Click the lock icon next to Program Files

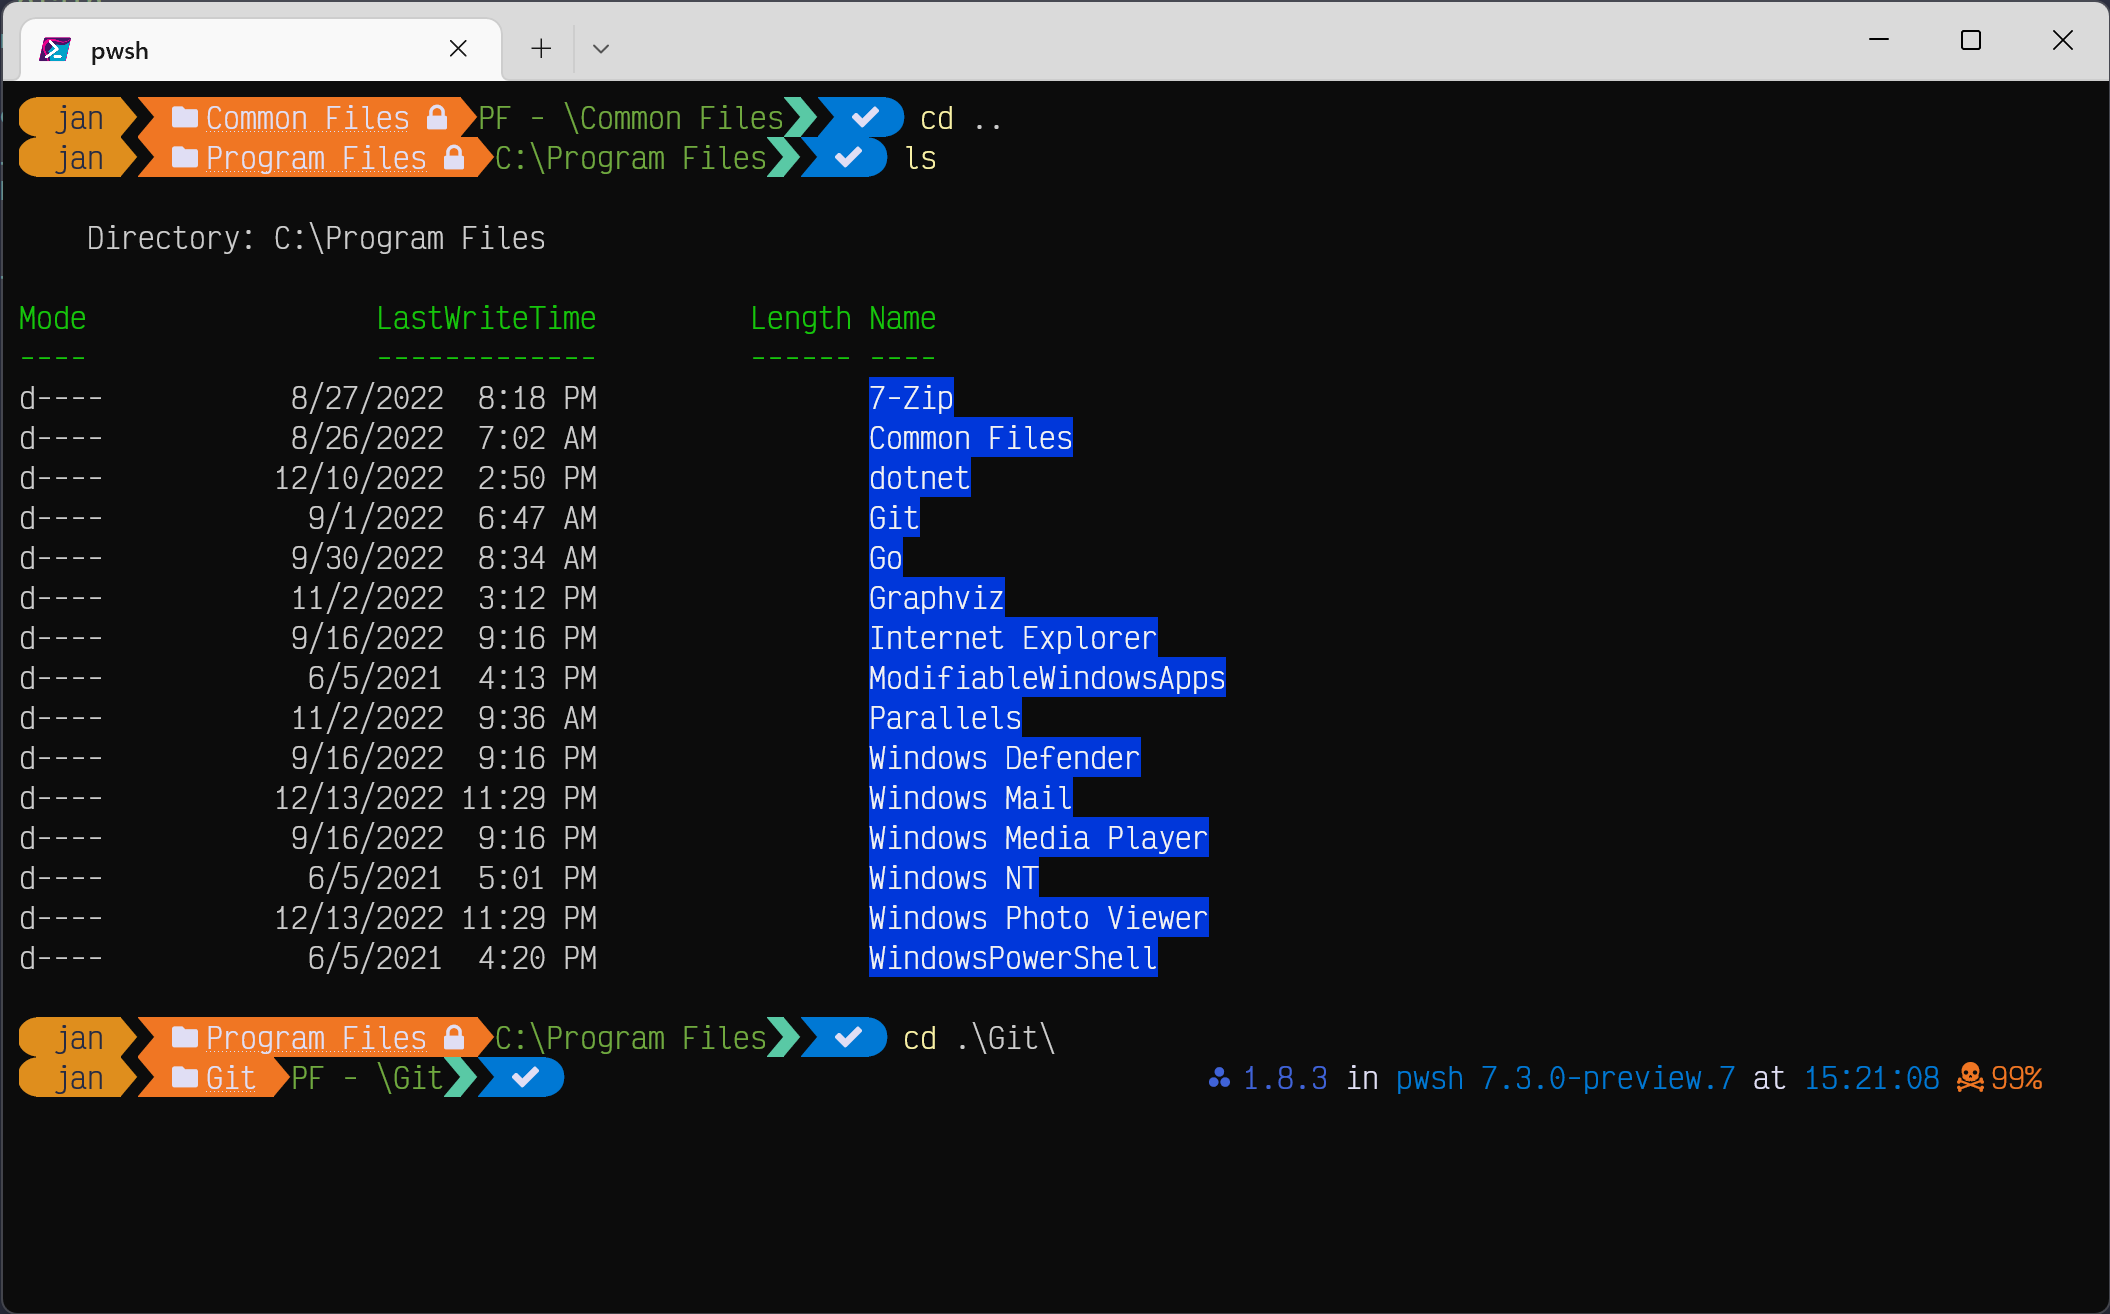pos(452,157)
